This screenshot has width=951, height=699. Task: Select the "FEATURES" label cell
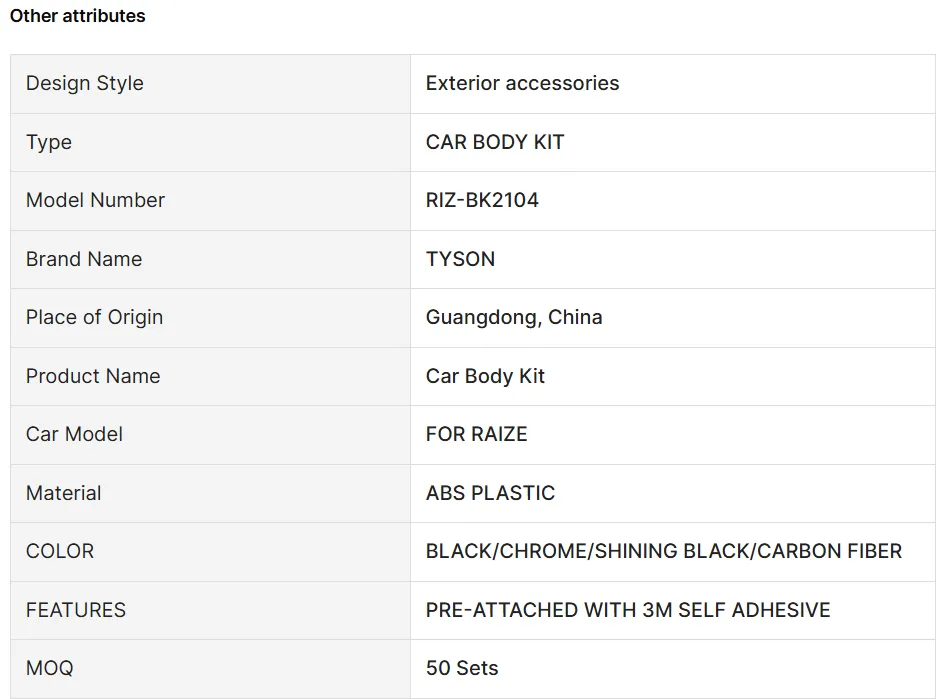pyautogui.click(x=76, y=610)
